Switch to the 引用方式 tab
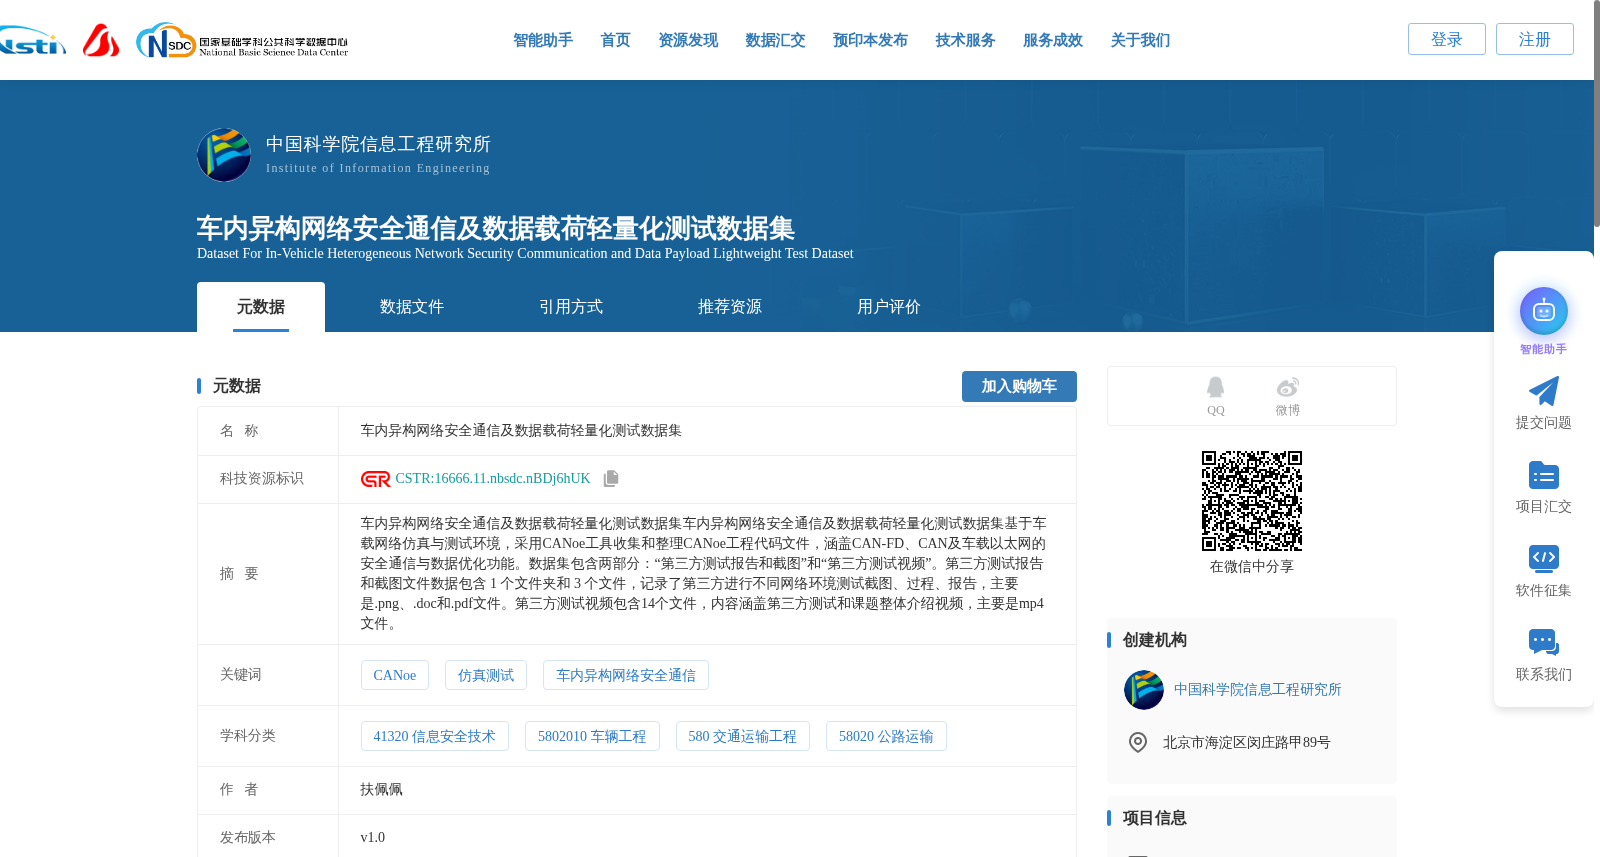The image size is (1600, 857). [x=571, y=307]
